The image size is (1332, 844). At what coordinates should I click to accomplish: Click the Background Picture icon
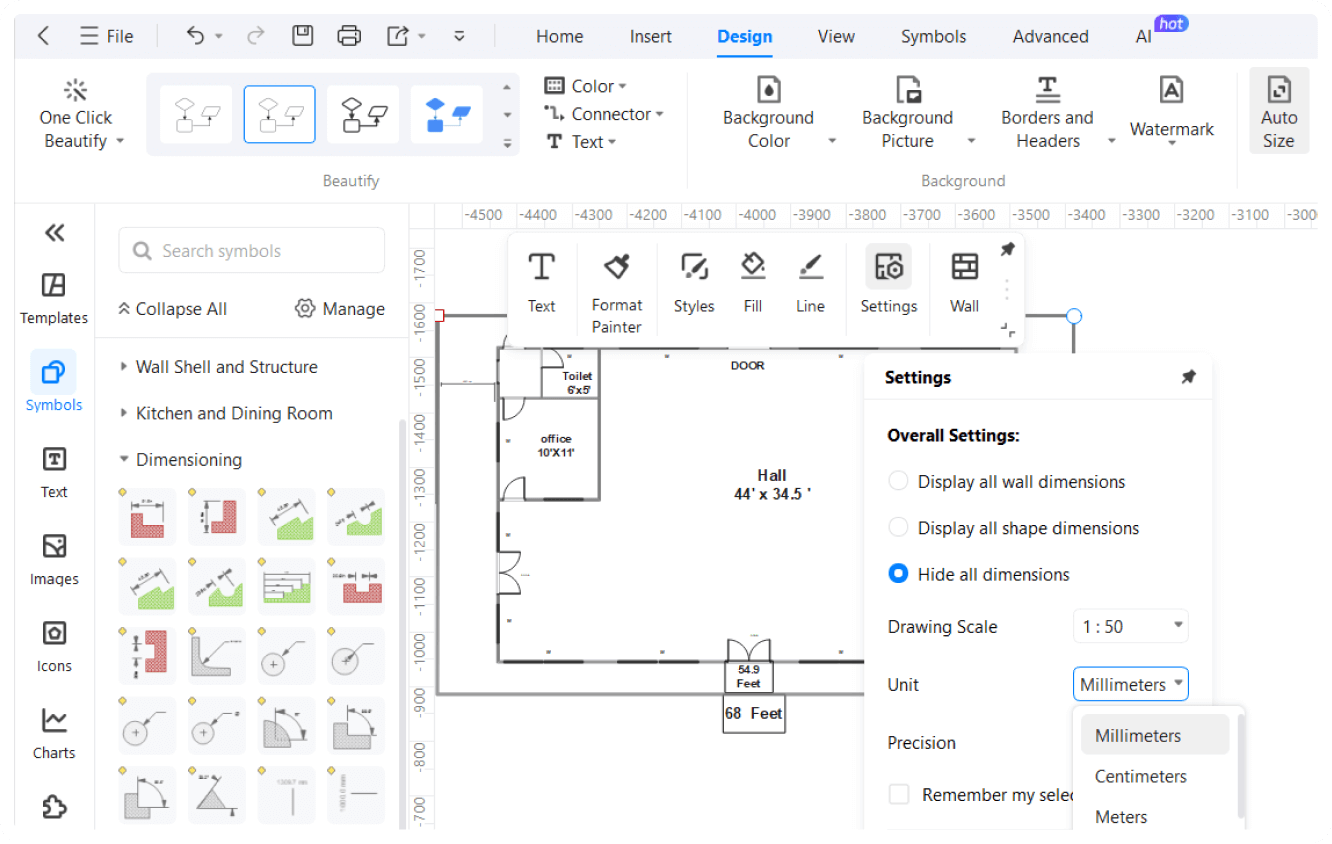[x=907, y=89]
